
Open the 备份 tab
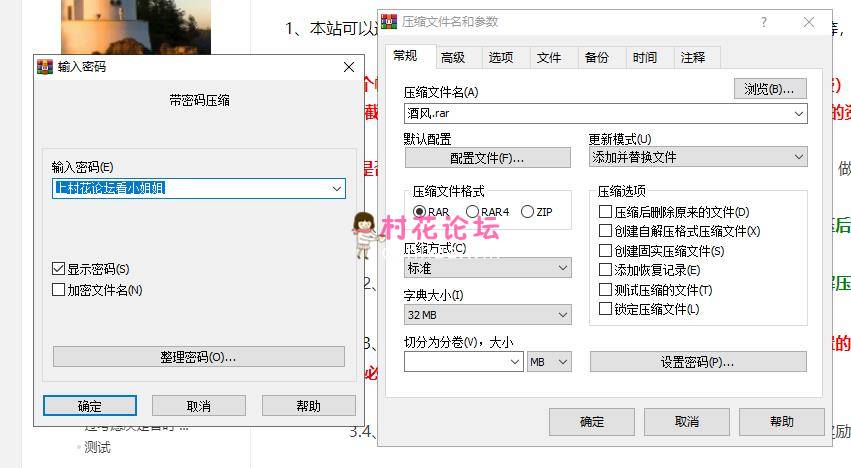coord(597,58)
